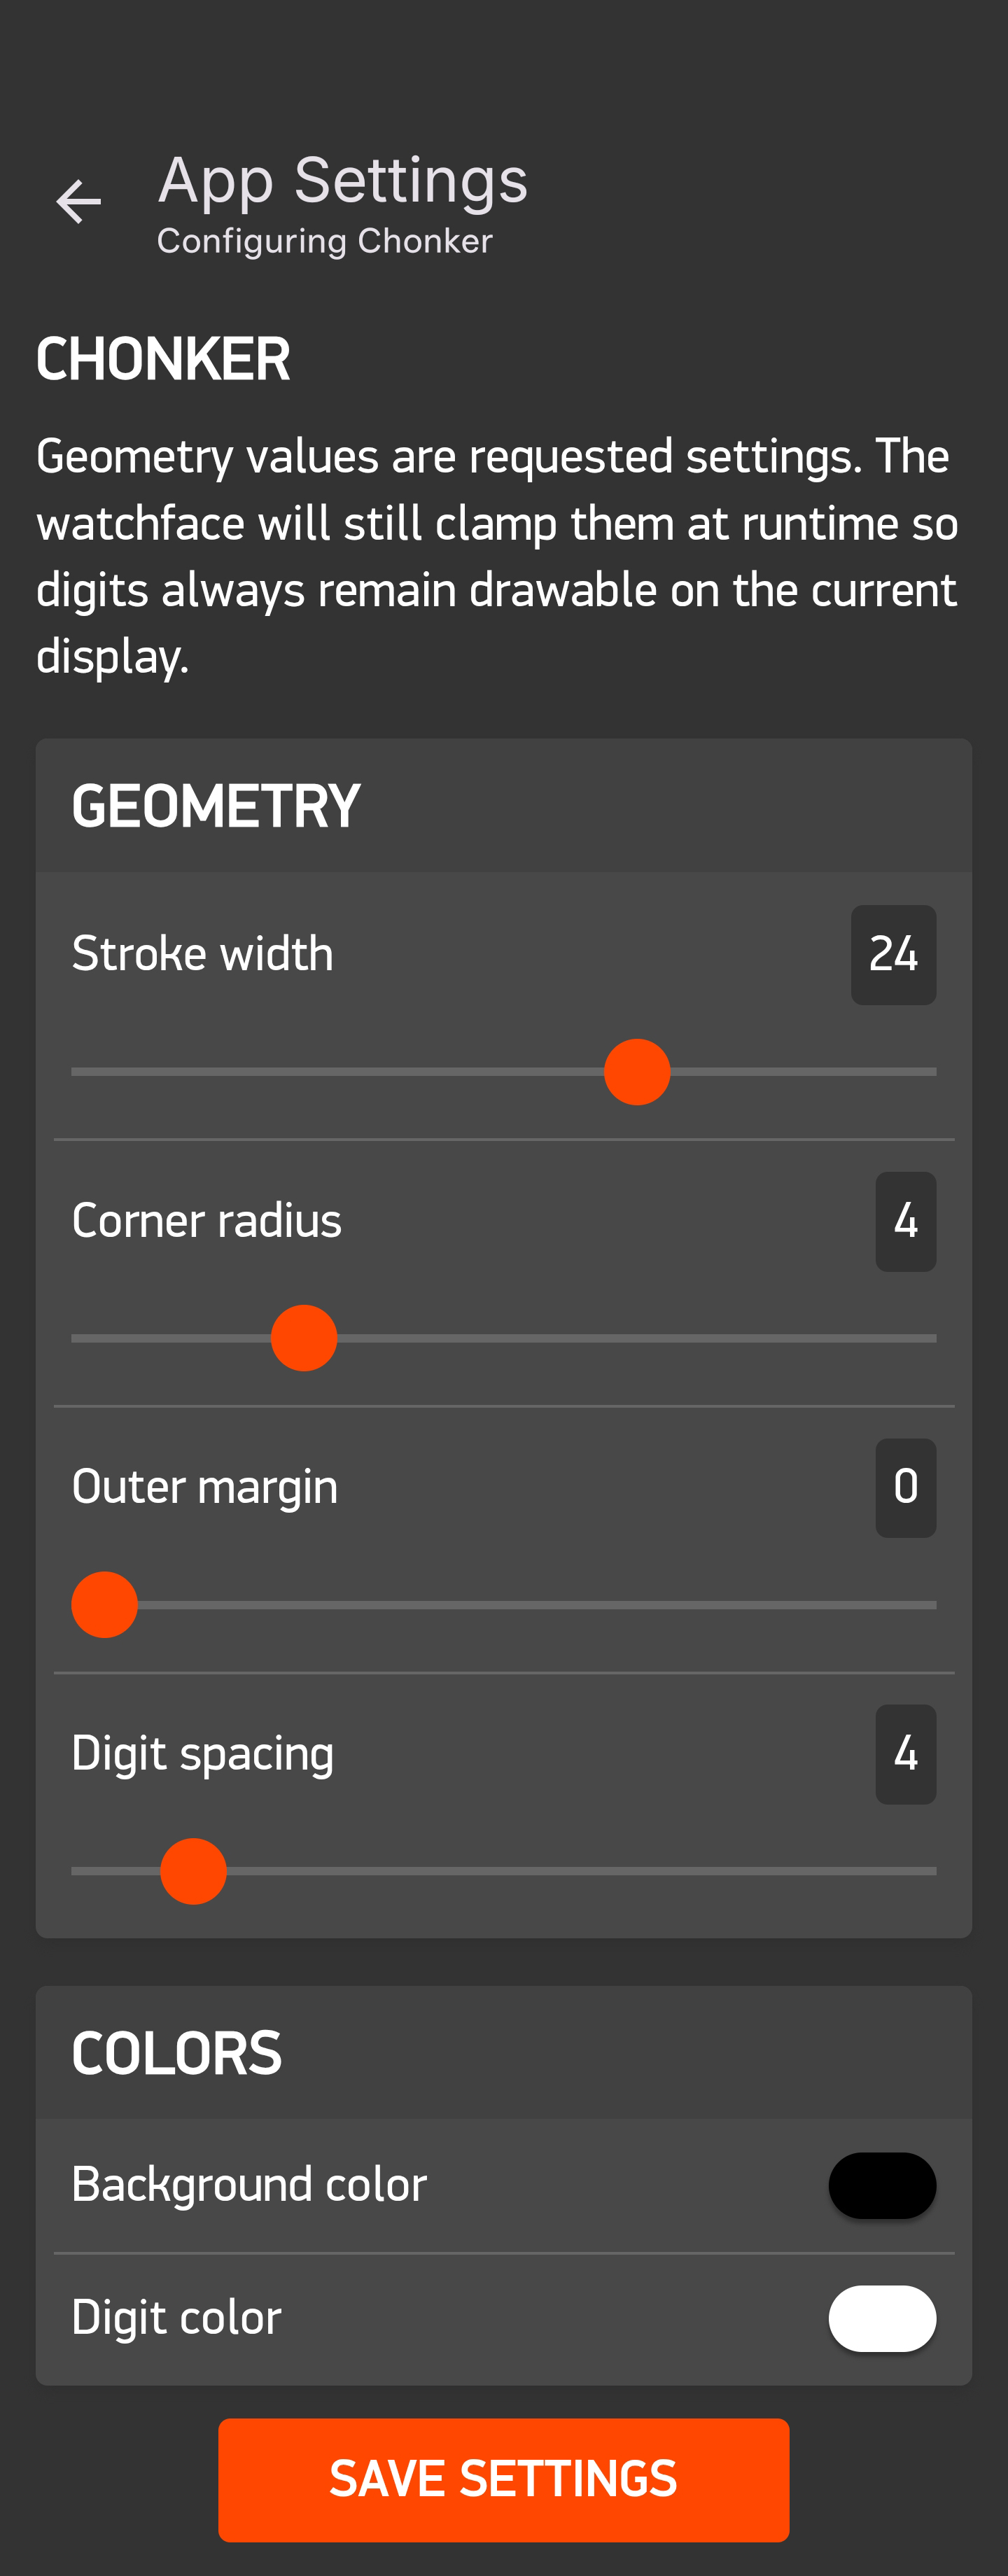
Task: Tap the Digit color row label
Action: tap(177, 2318)
